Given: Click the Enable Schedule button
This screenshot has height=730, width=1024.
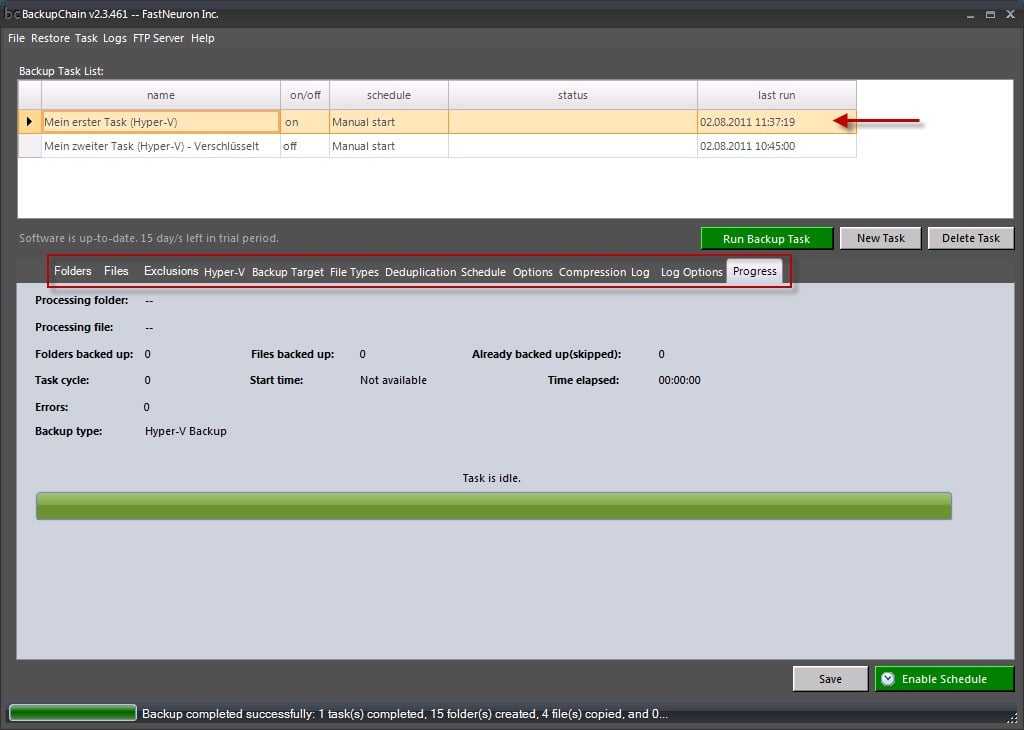Looking at the screenshot, I should pyautogui.click(x=944, y=679).
